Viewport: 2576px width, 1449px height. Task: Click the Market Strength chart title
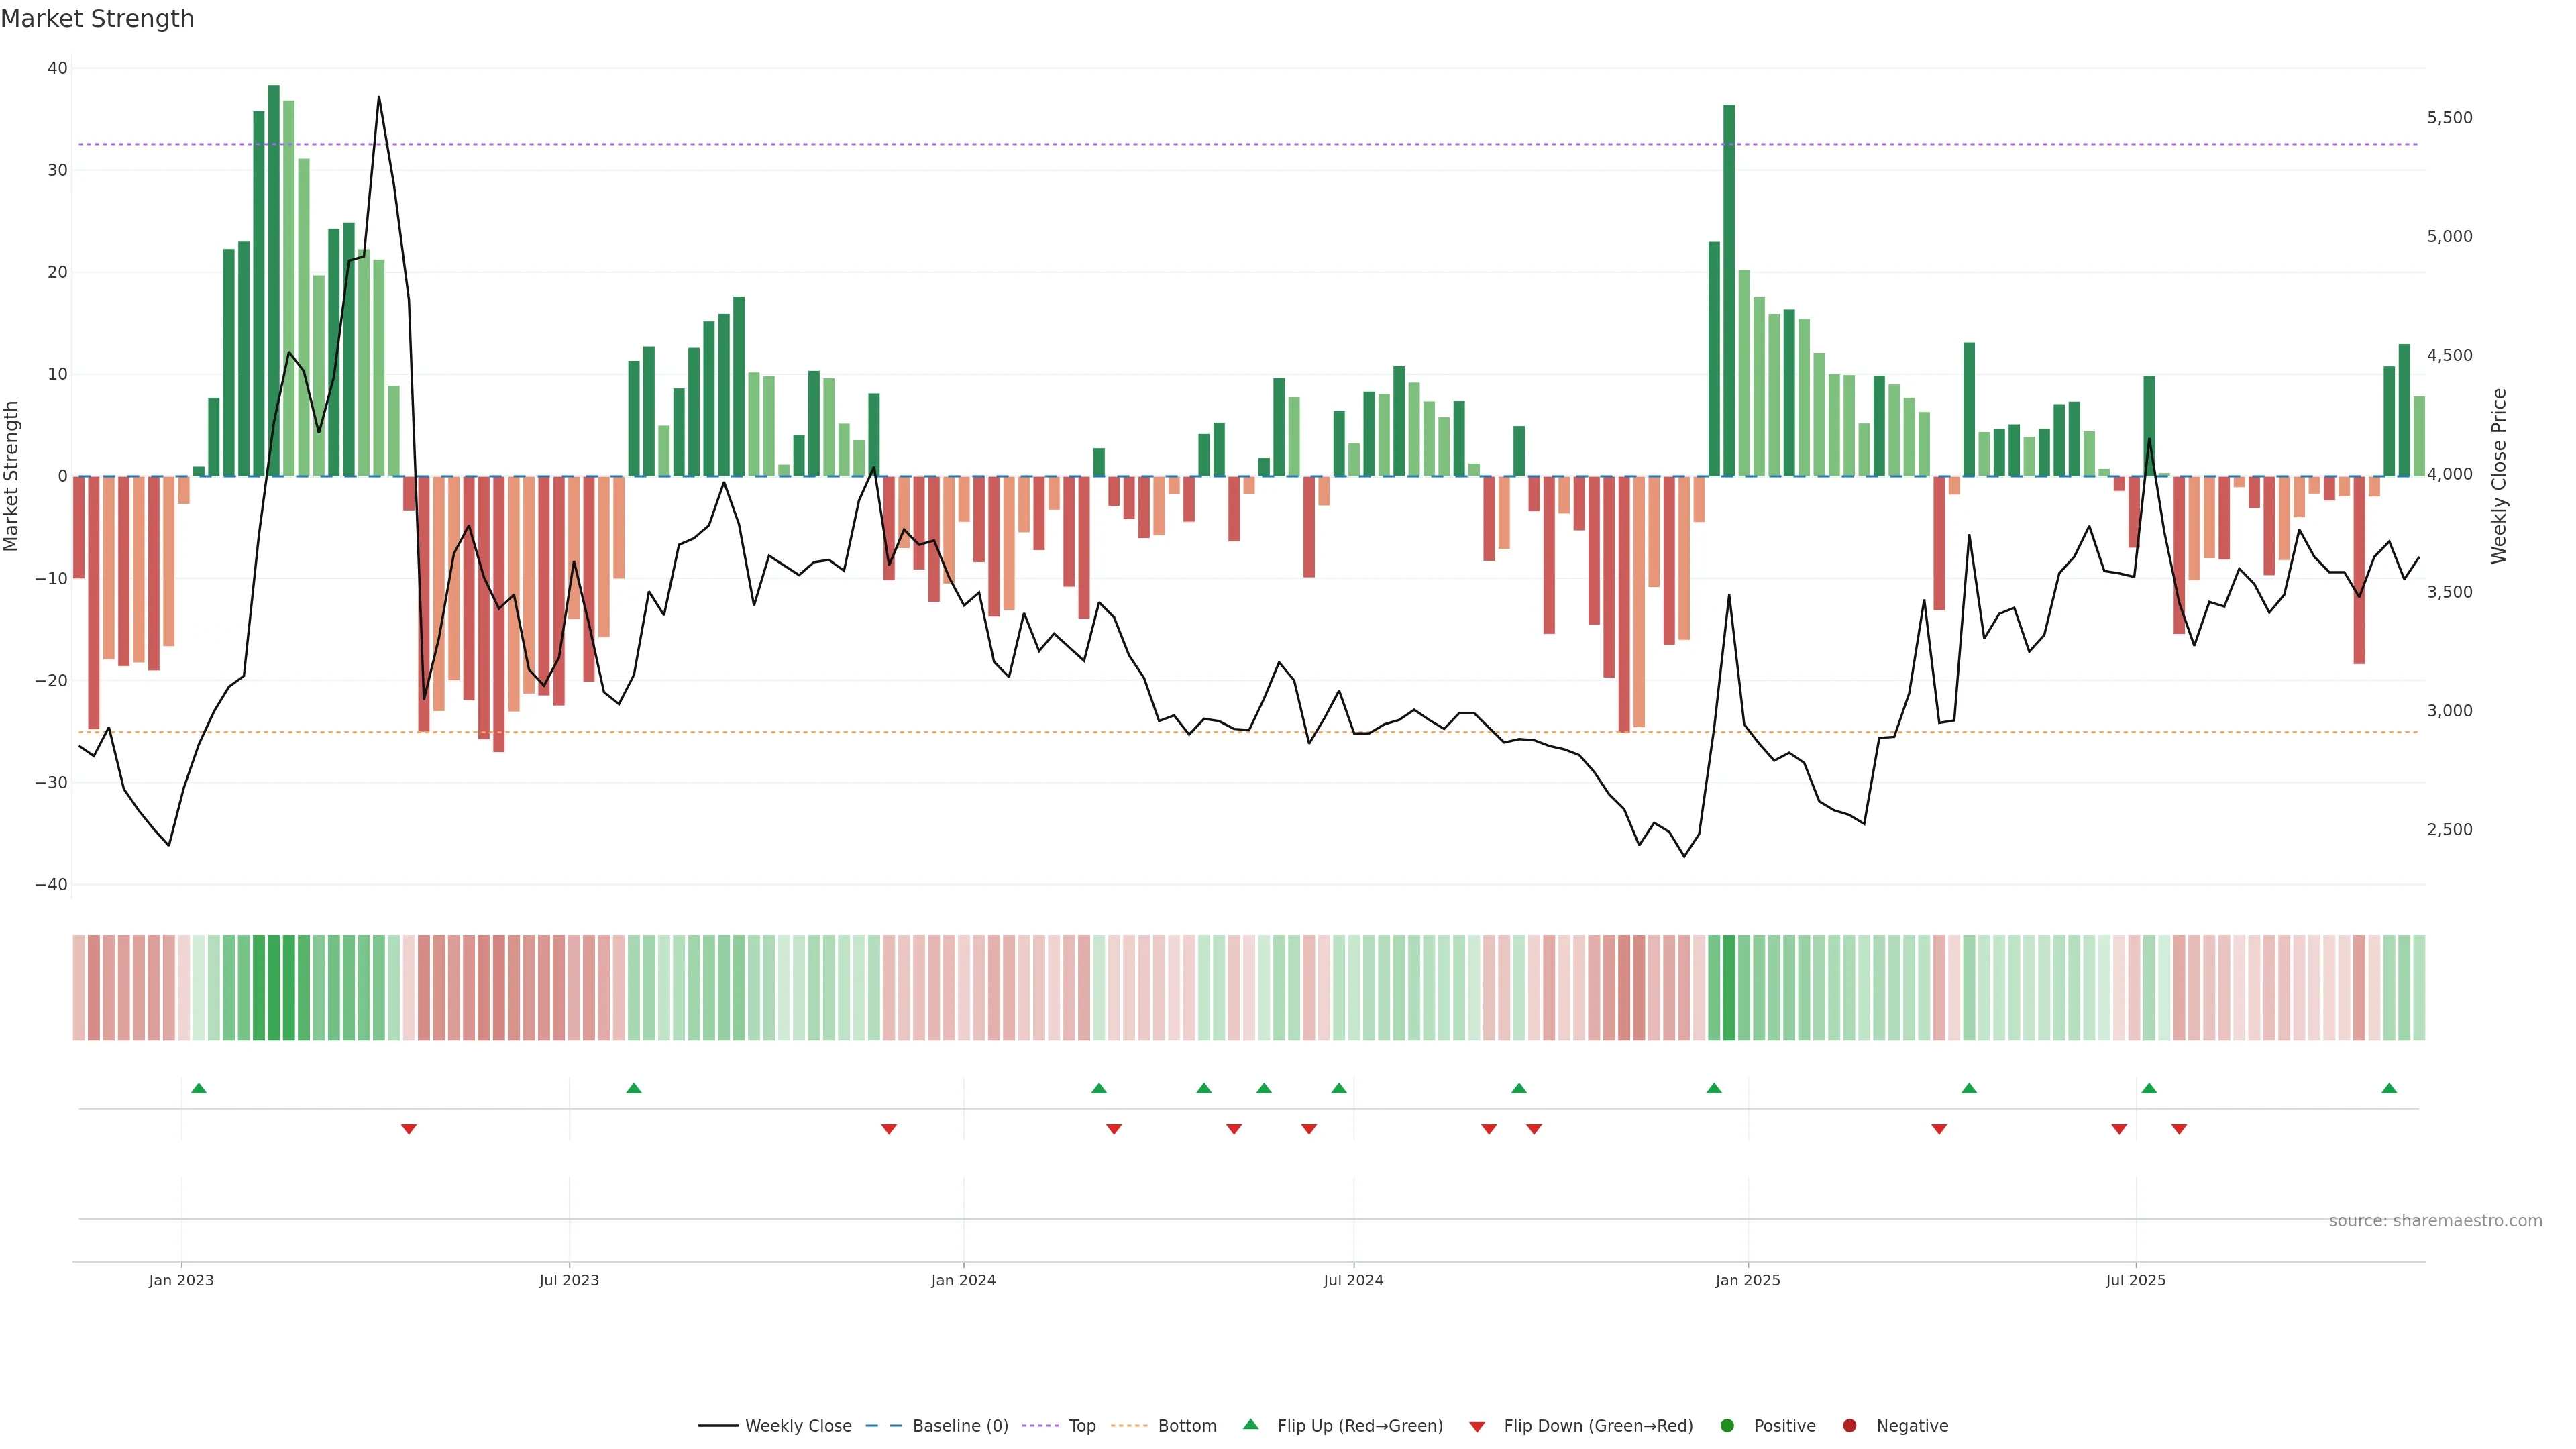97,19
